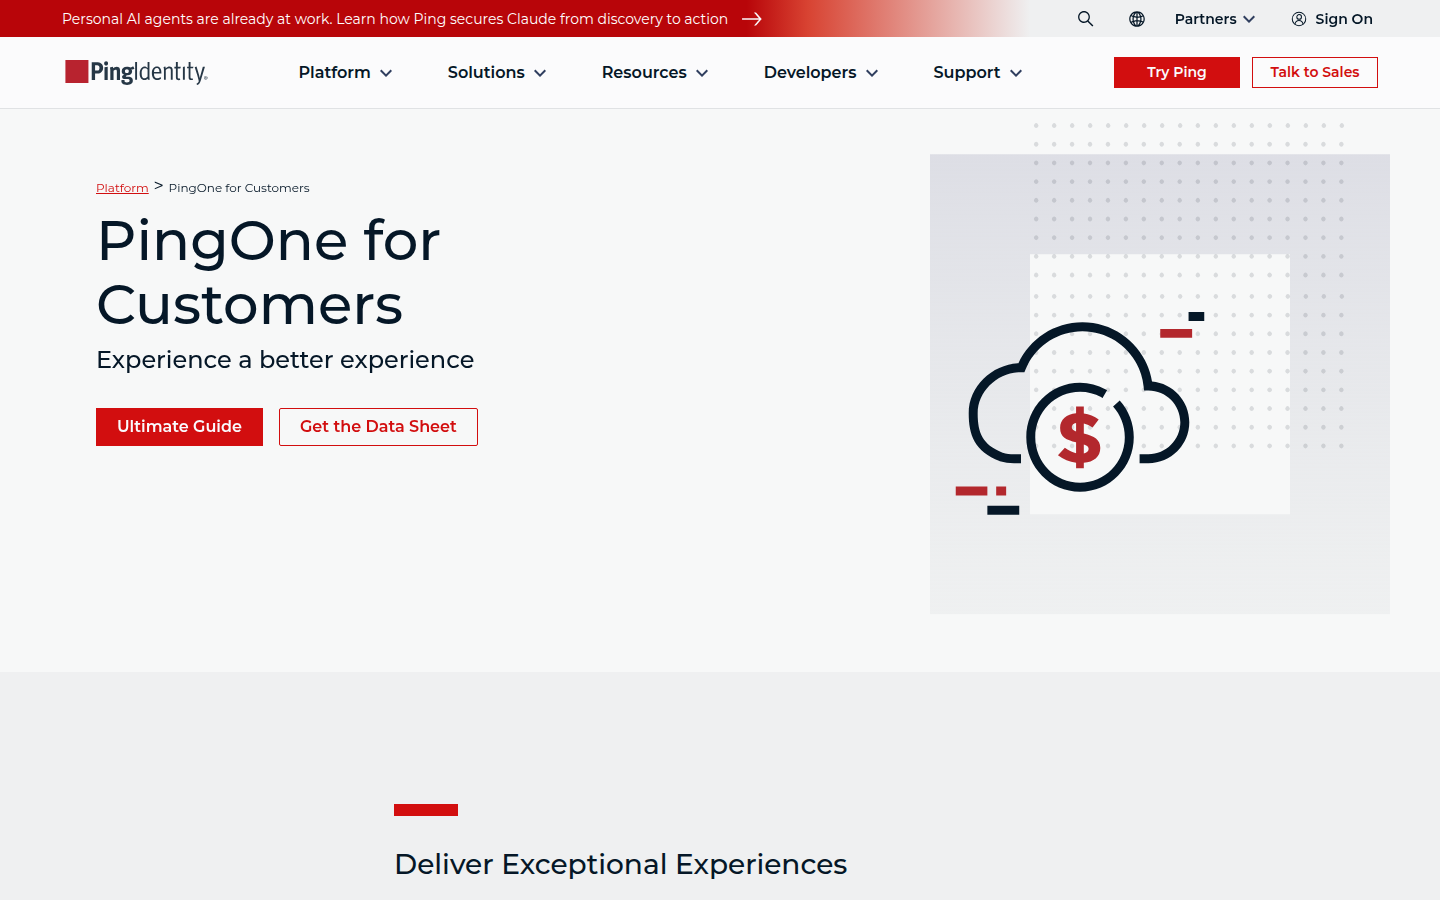
Task: Follow the Platform breadcrumb link
Action: pos(122,188)
